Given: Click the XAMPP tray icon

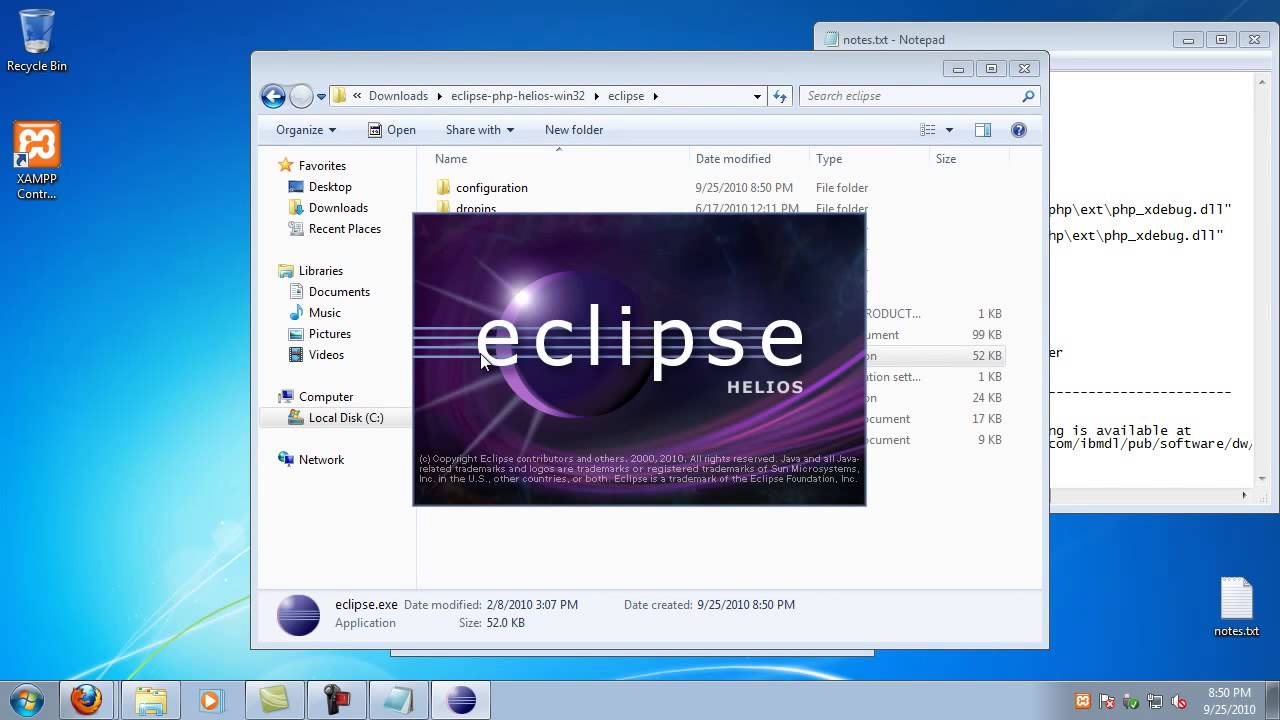Looking at the screenshot, I should [x=1083, y=701].
